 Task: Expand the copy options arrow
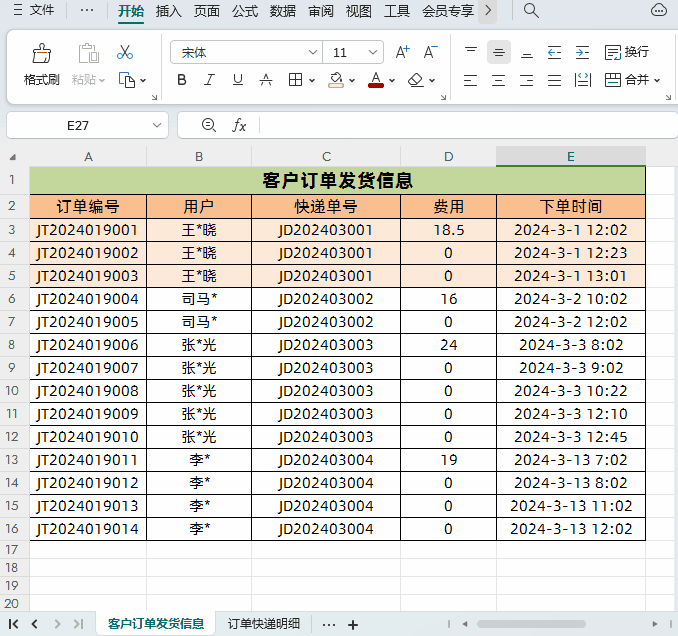pos(143,80)
